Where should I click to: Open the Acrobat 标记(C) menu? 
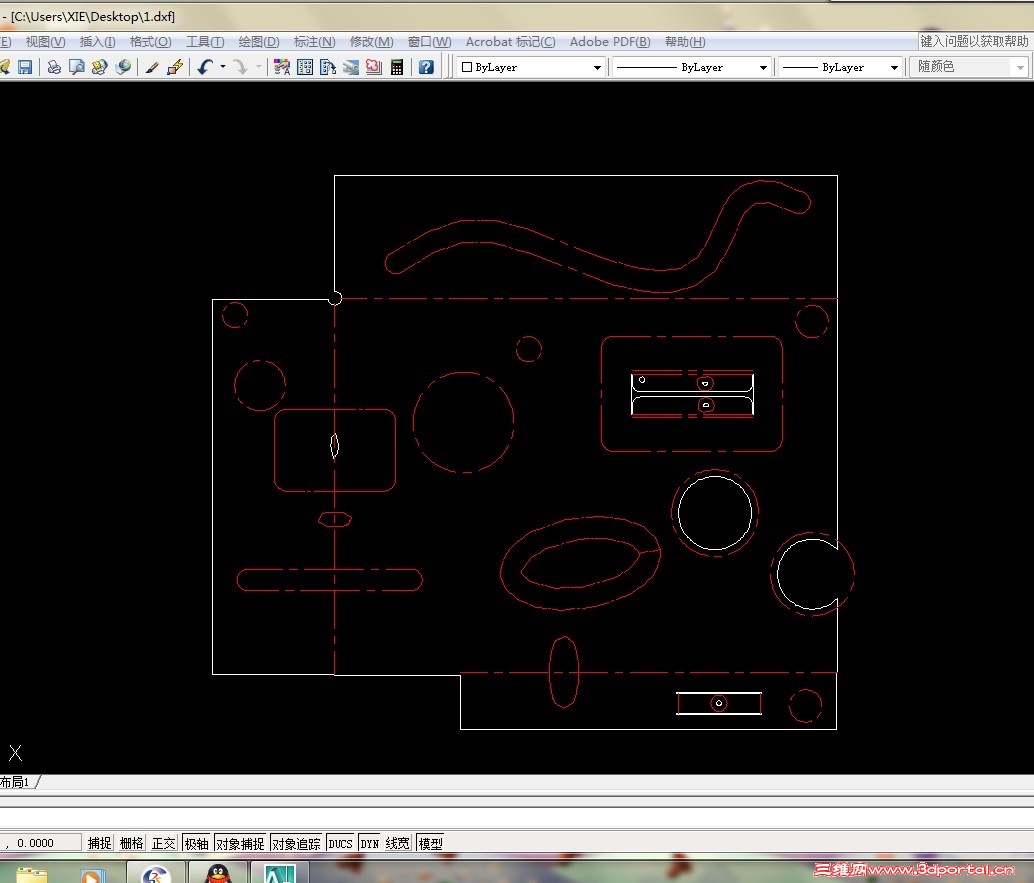point(510,42)
